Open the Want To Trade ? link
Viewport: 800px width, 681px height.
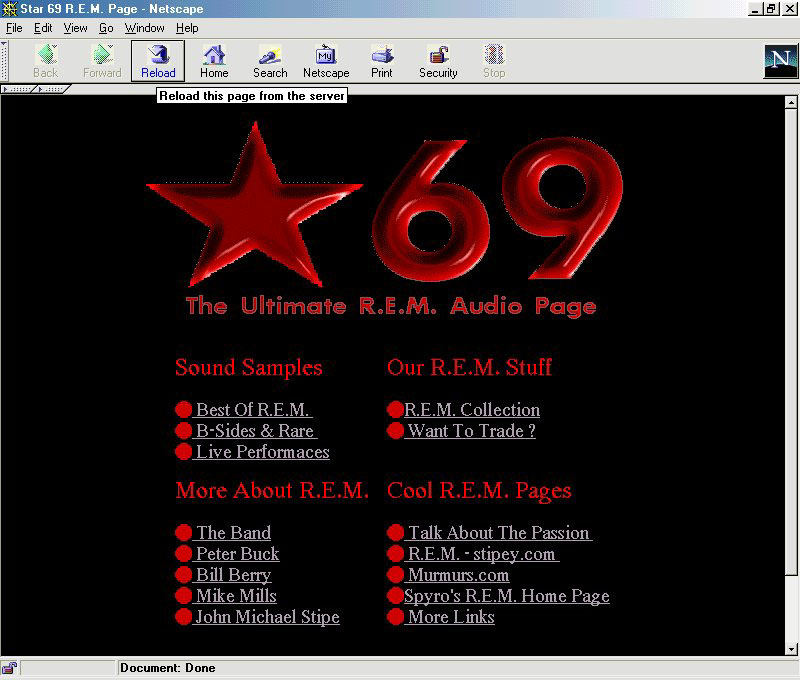[x=470, y=431]
